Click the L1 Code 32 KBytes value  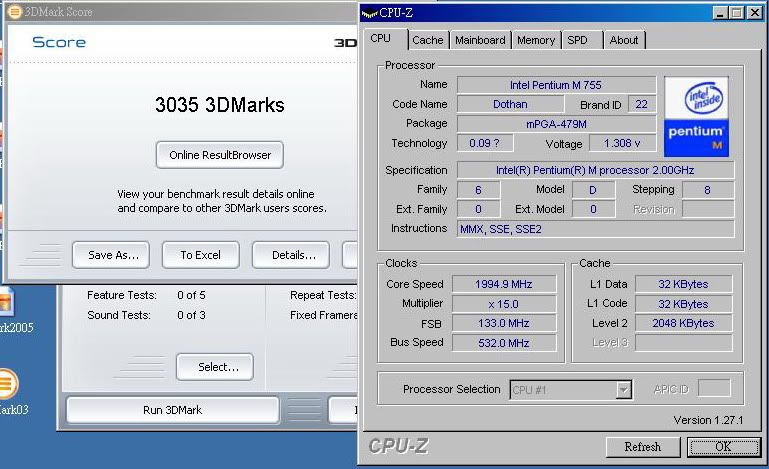tap(683, 304)
